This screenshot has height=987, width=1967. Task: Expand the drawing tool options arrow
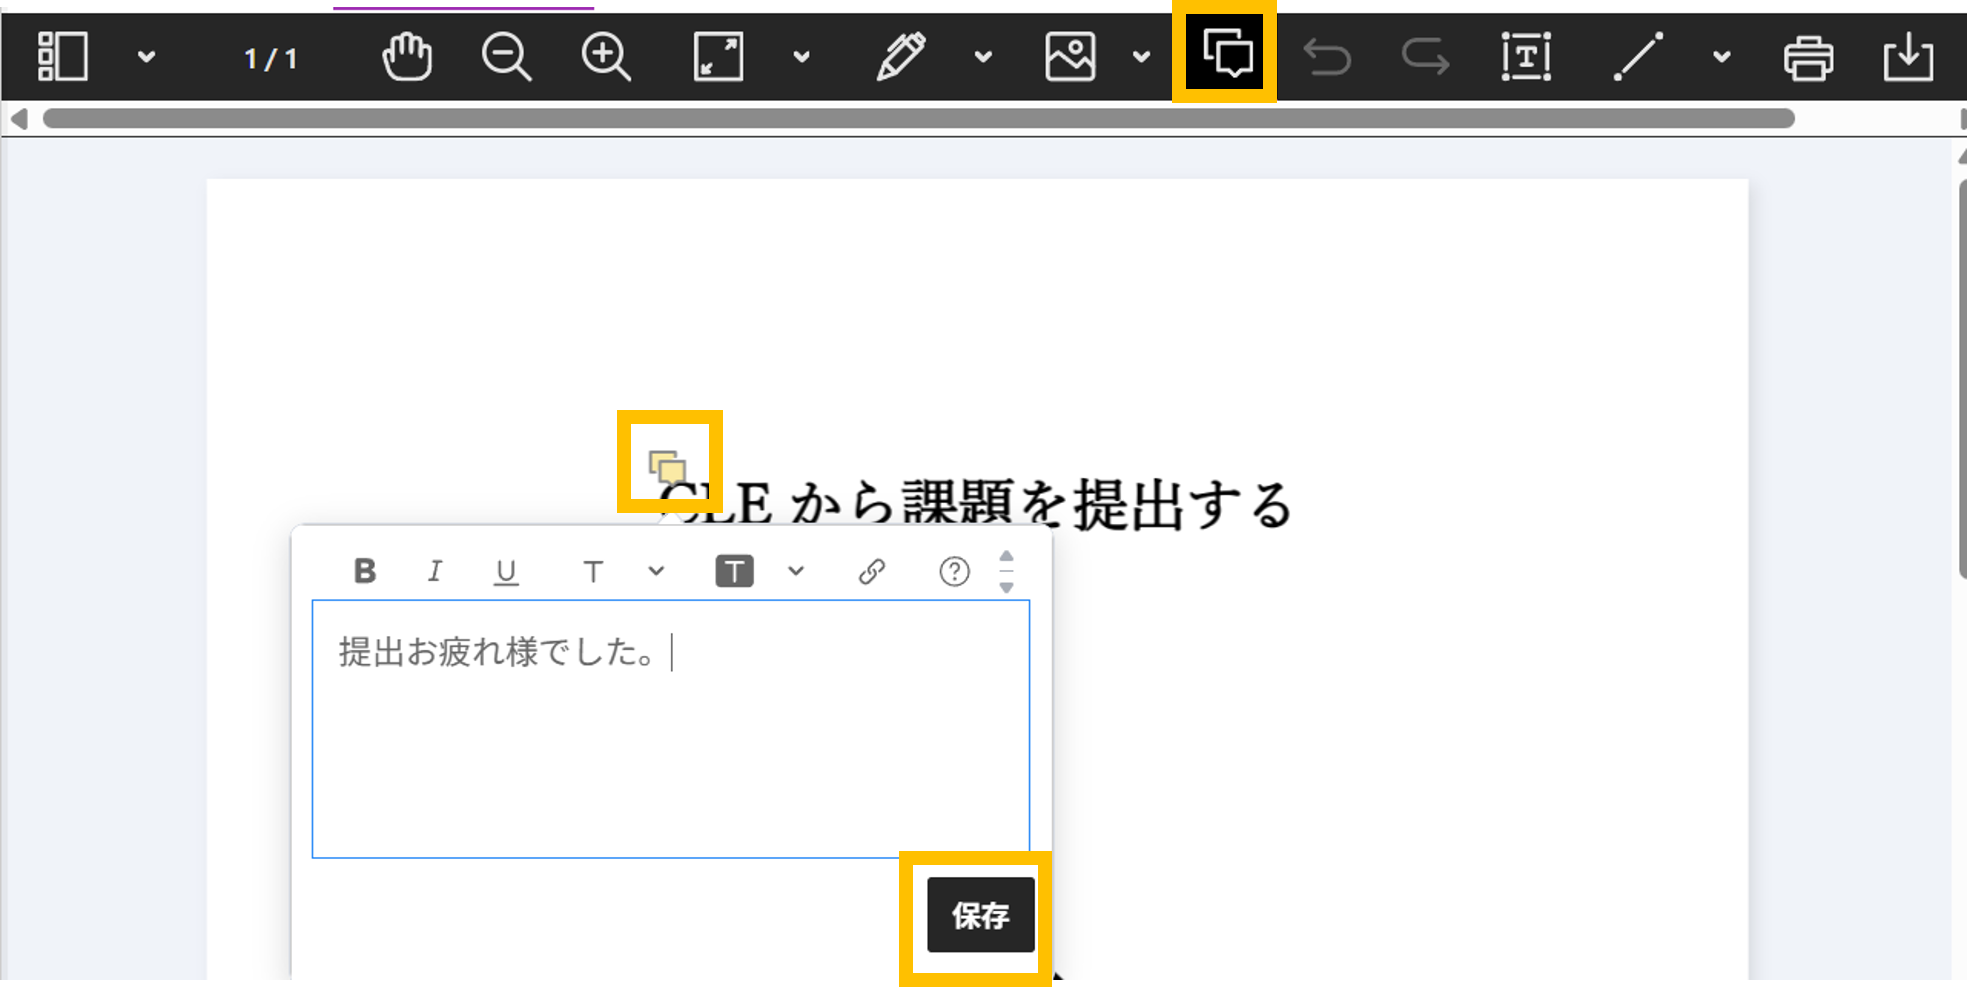coord(983,57)
